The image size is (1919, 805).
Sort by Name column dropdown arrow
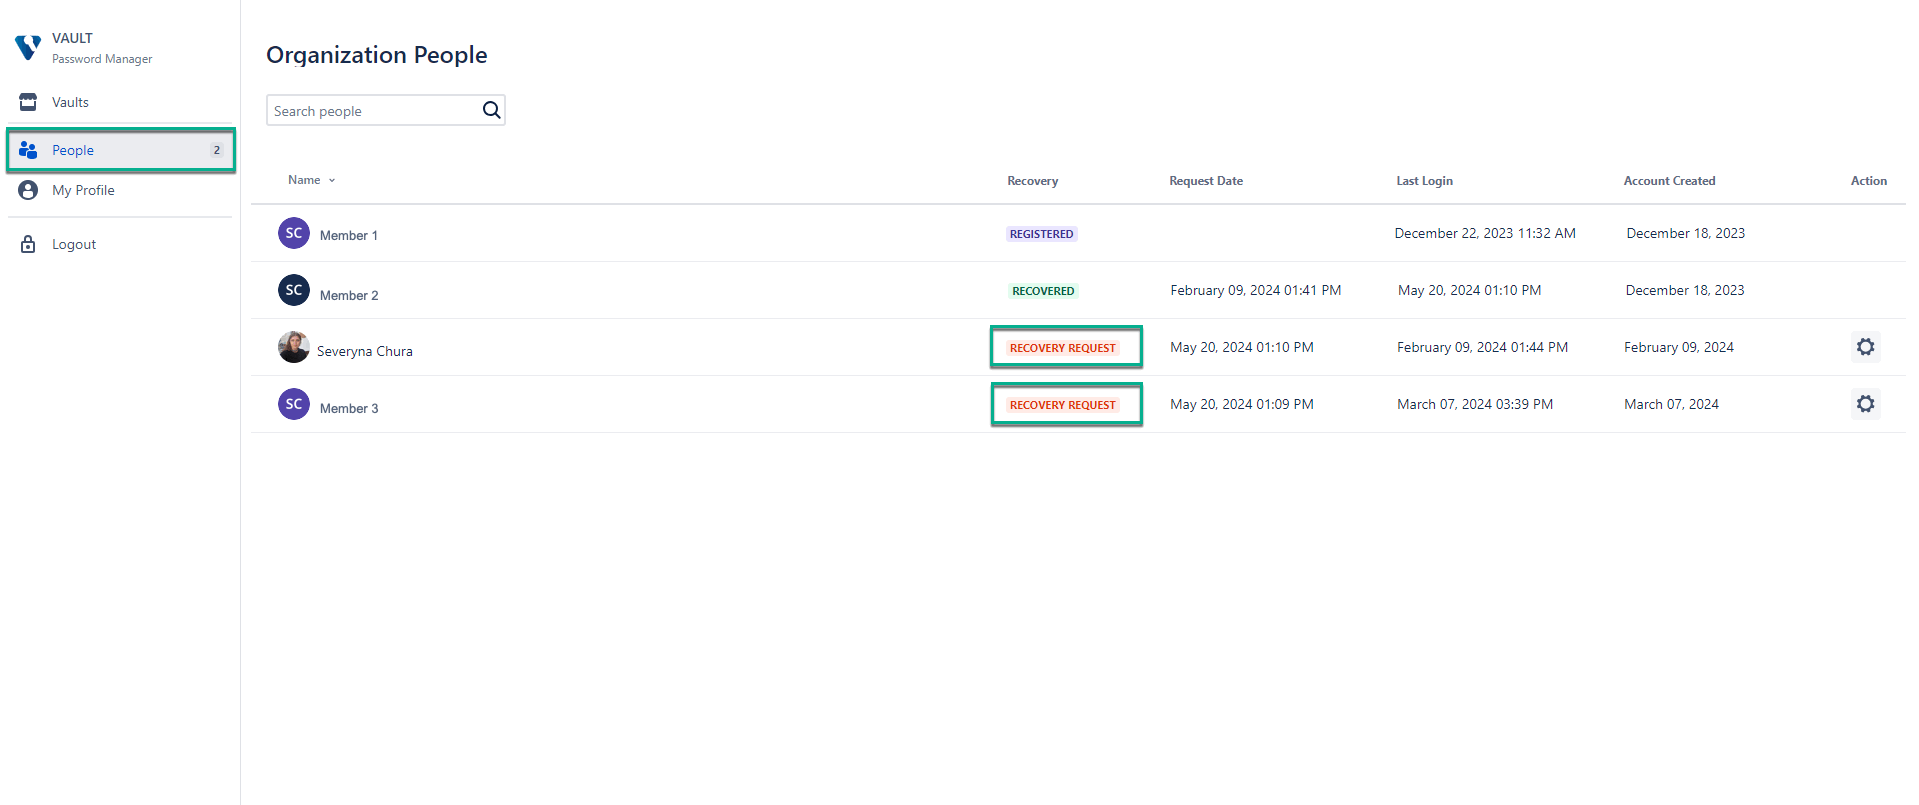[x=332, y=181]
